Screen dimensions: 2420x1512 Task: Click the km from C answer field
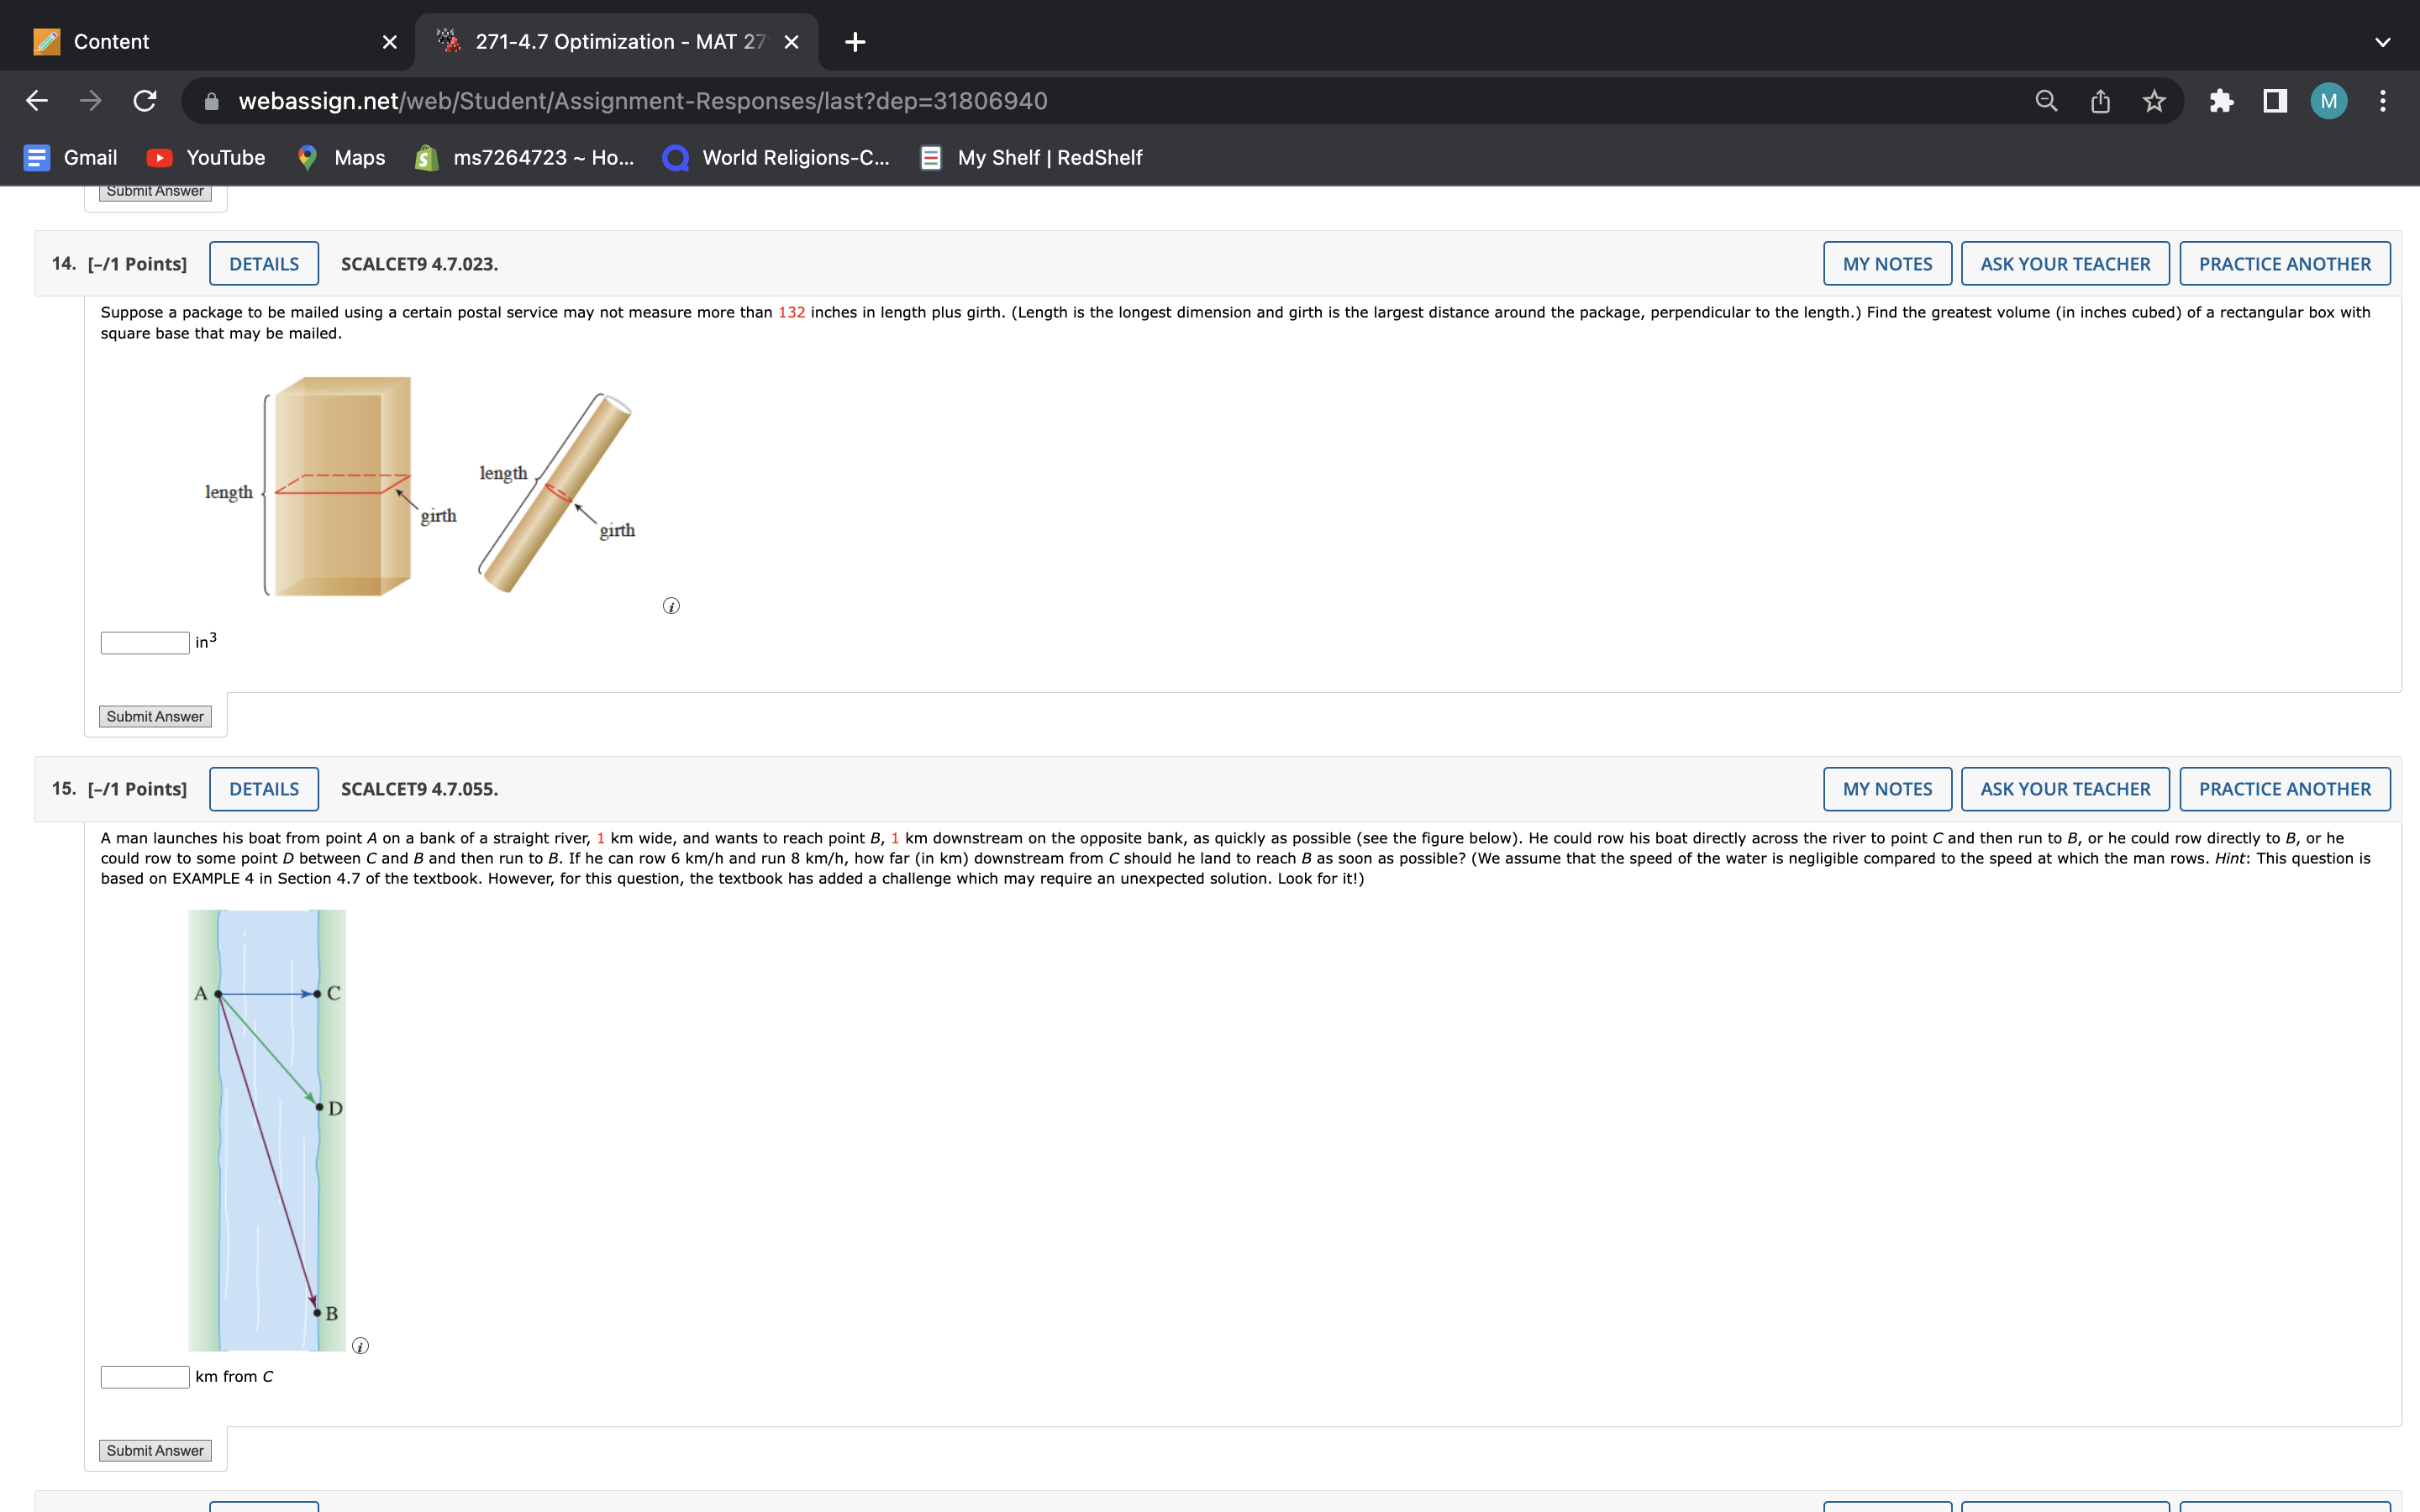click(145, 1377)
